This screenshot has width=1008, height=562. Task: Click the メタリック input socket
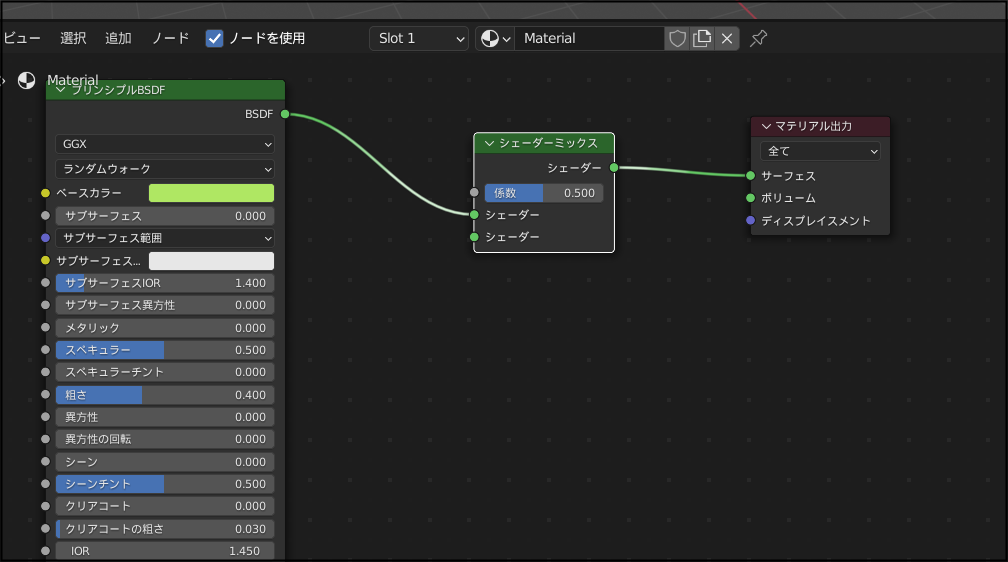click(45, 327)
